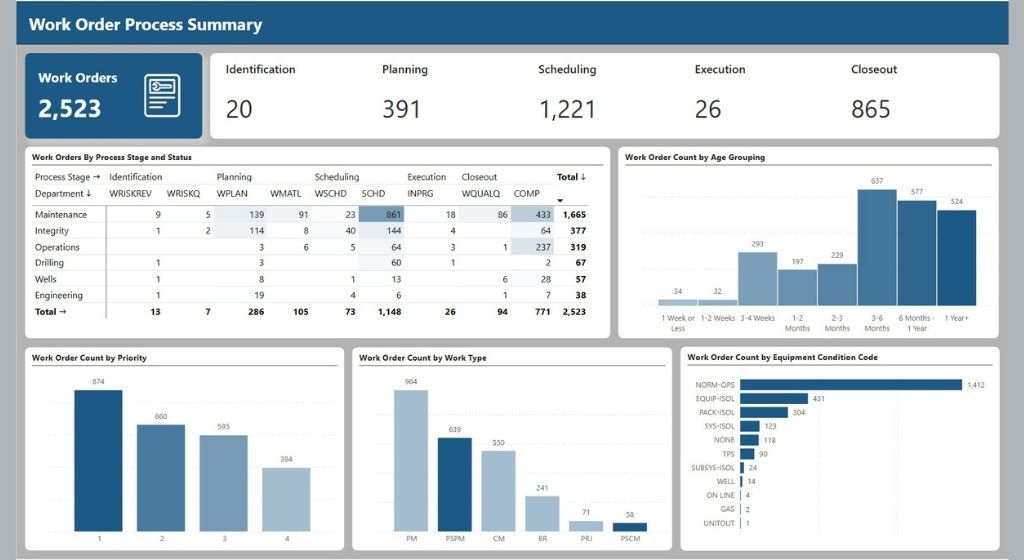Click the WRISKREV column header

coord(131,194)
